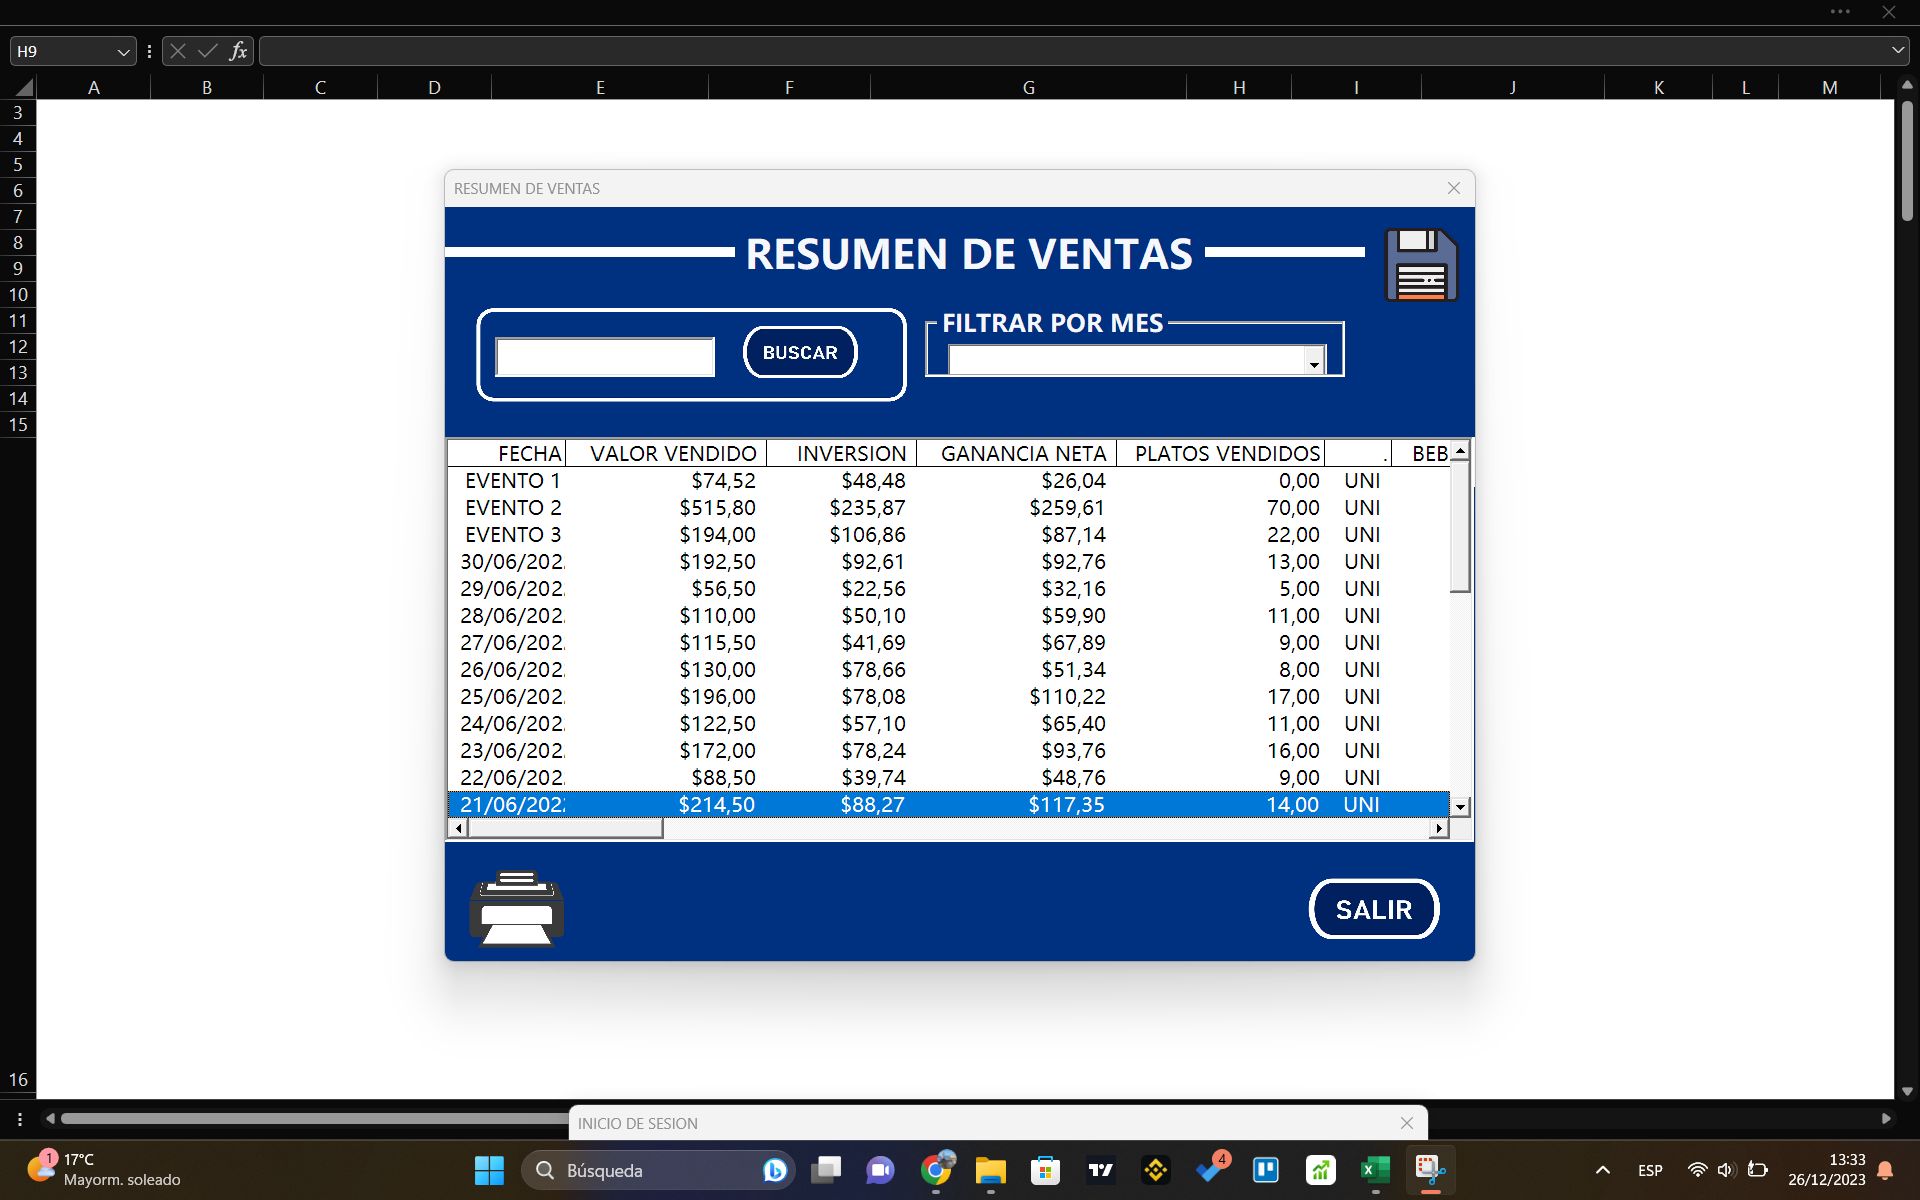Open File Explorer from the taskbar

coord(990,1169)
